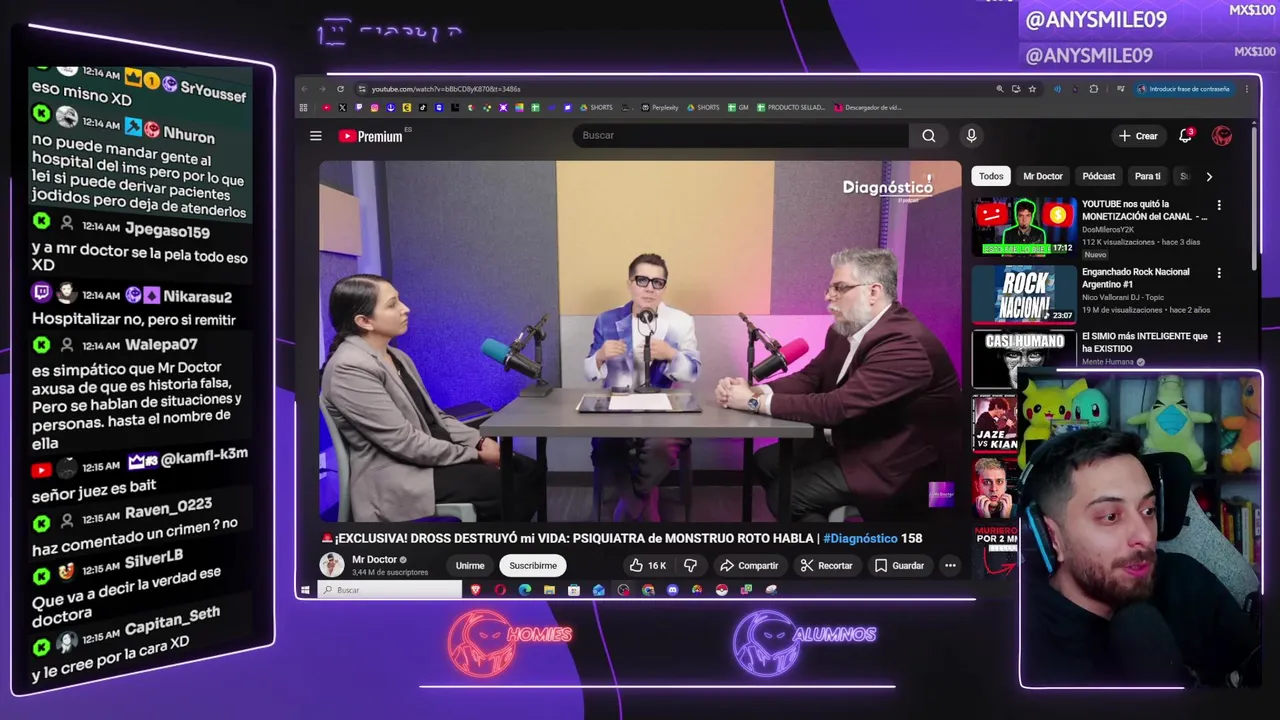The image size is (1280, 720).
Task: Click the Pokeball icon in the taskbar
Action: coord(721,590)
